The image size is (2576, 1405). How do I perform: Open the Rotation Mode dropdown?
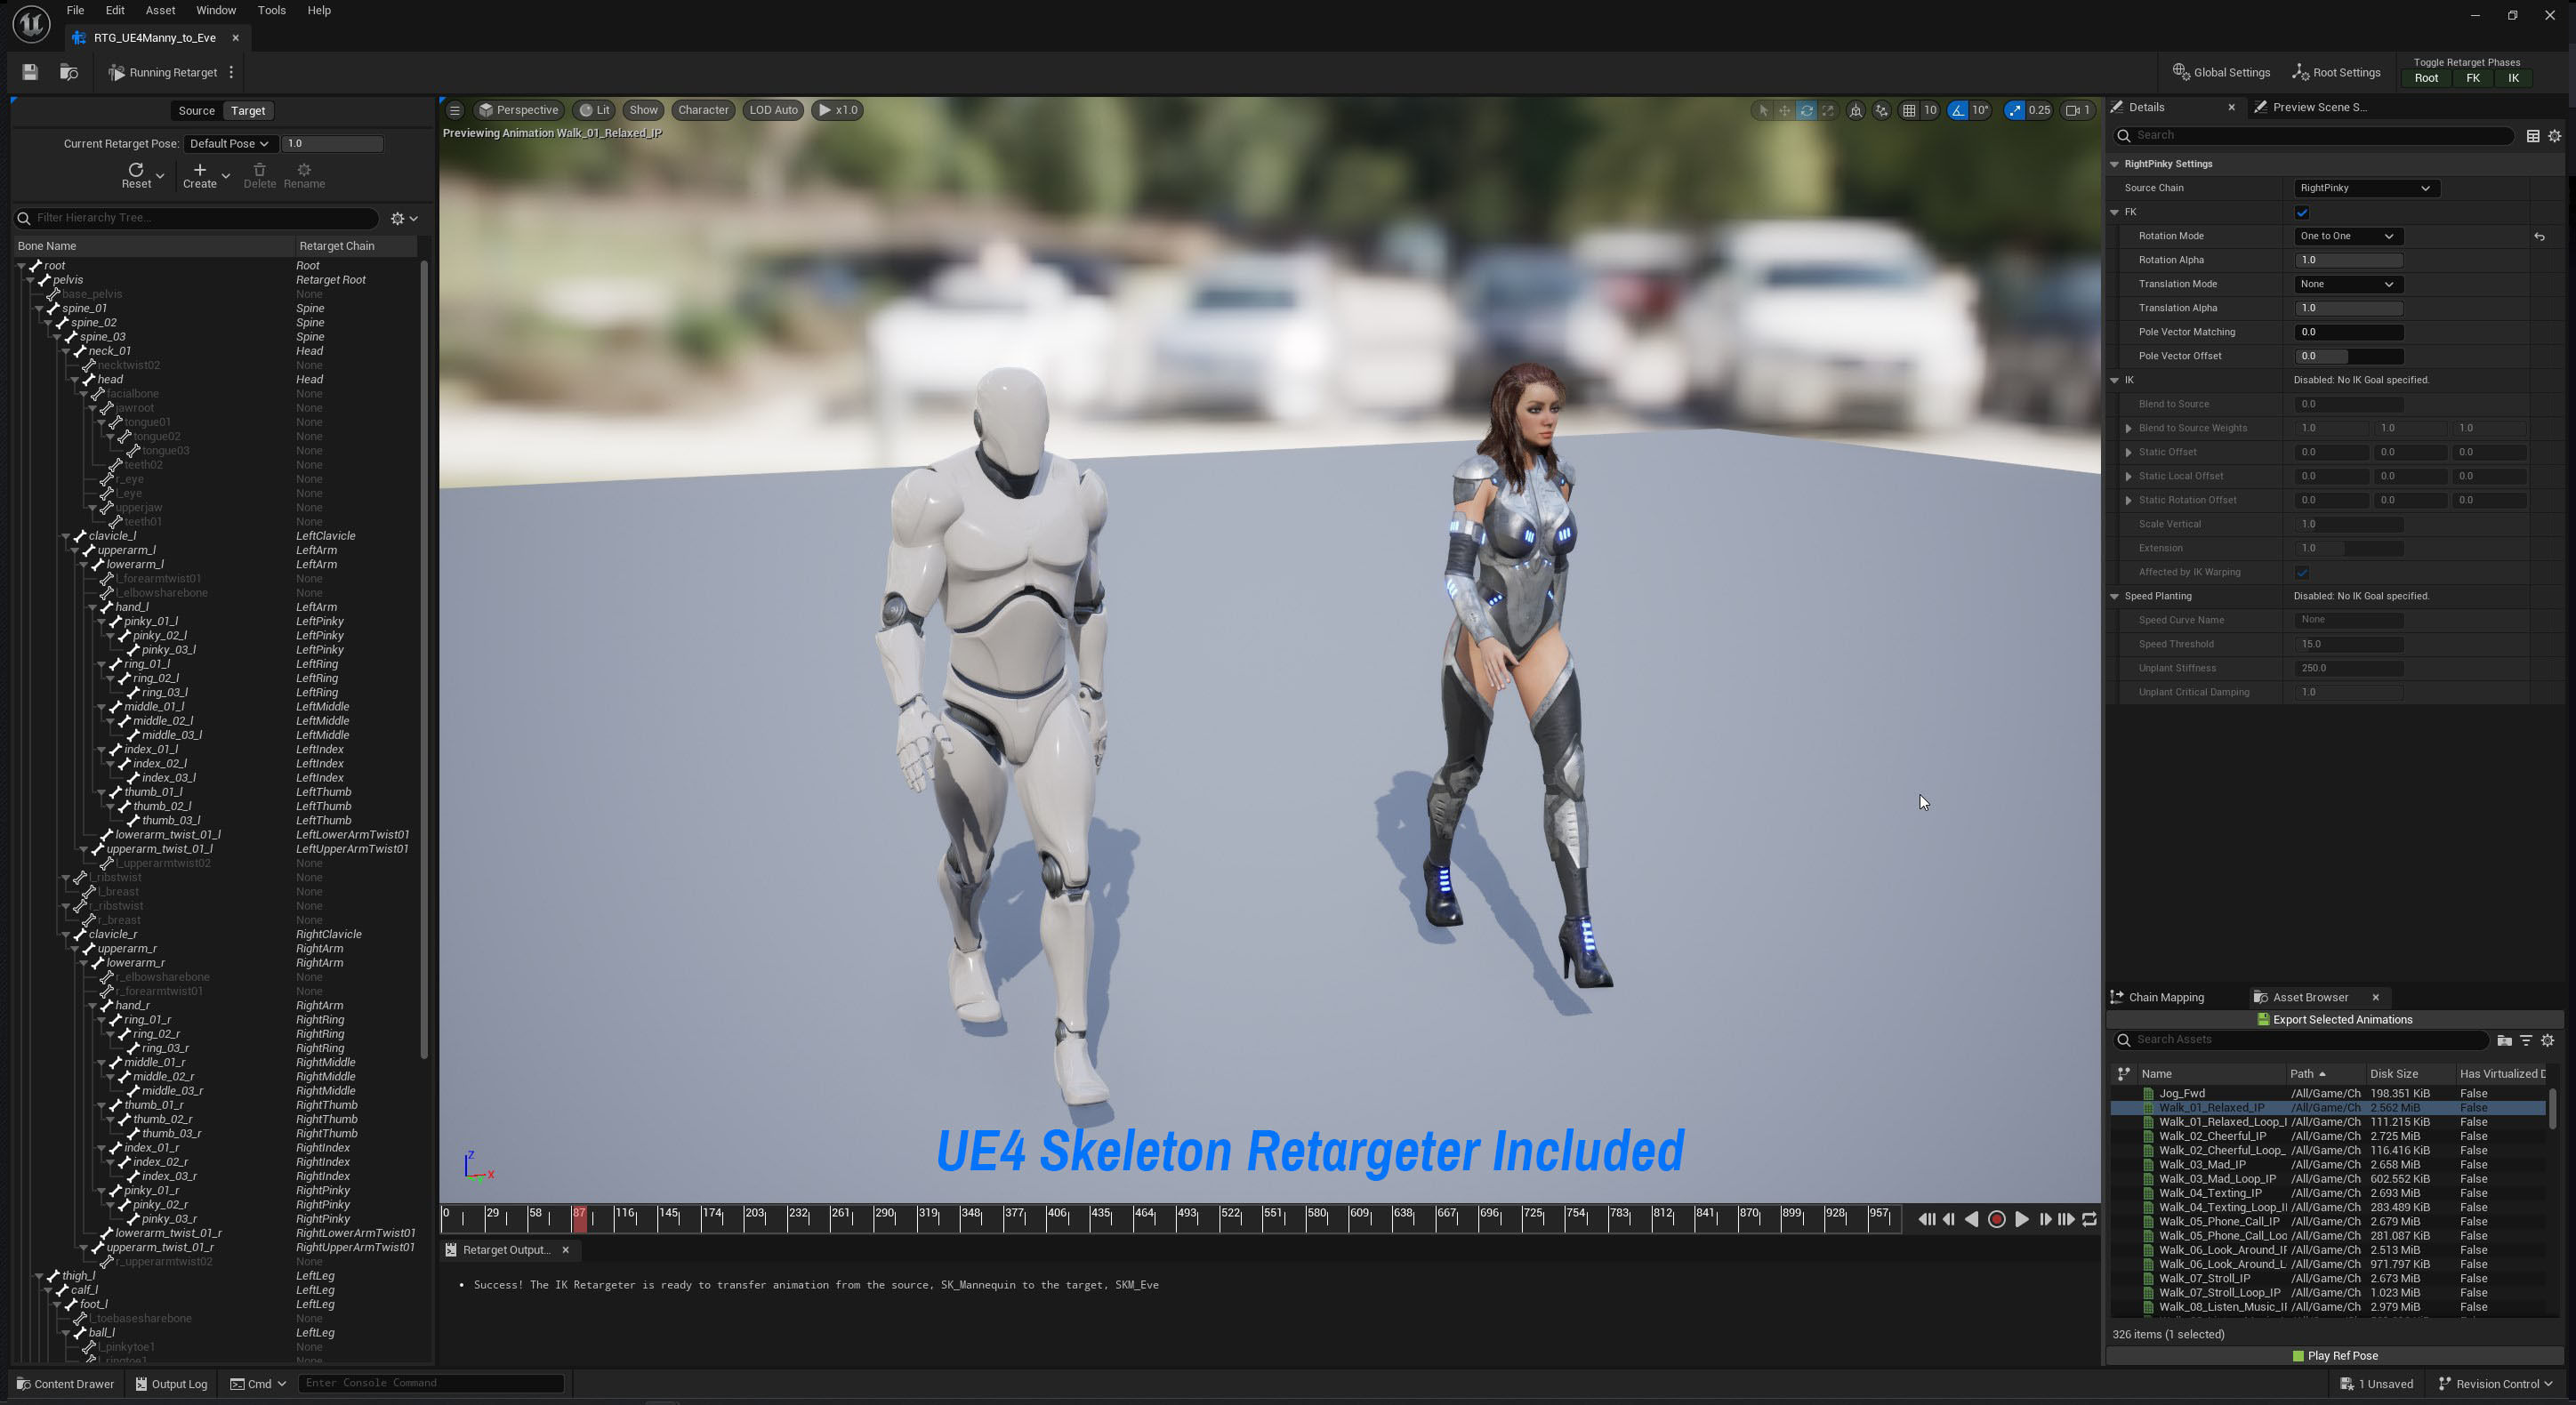pyautogui.click(x=2347, y=236)
